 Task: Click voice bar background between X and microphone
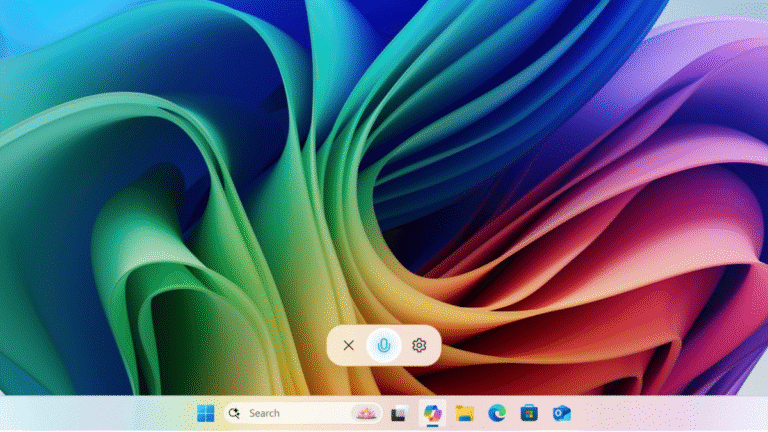(365, 345)
